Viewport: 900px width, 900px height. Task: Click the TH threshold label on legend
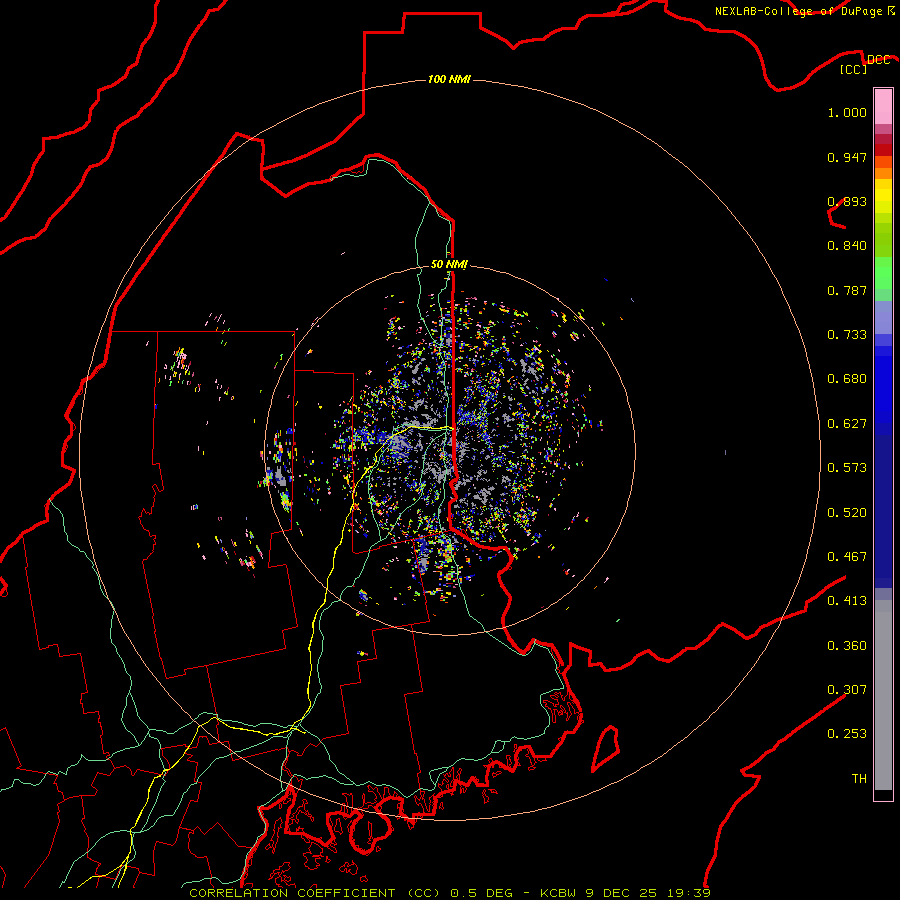tap(859, 778)
